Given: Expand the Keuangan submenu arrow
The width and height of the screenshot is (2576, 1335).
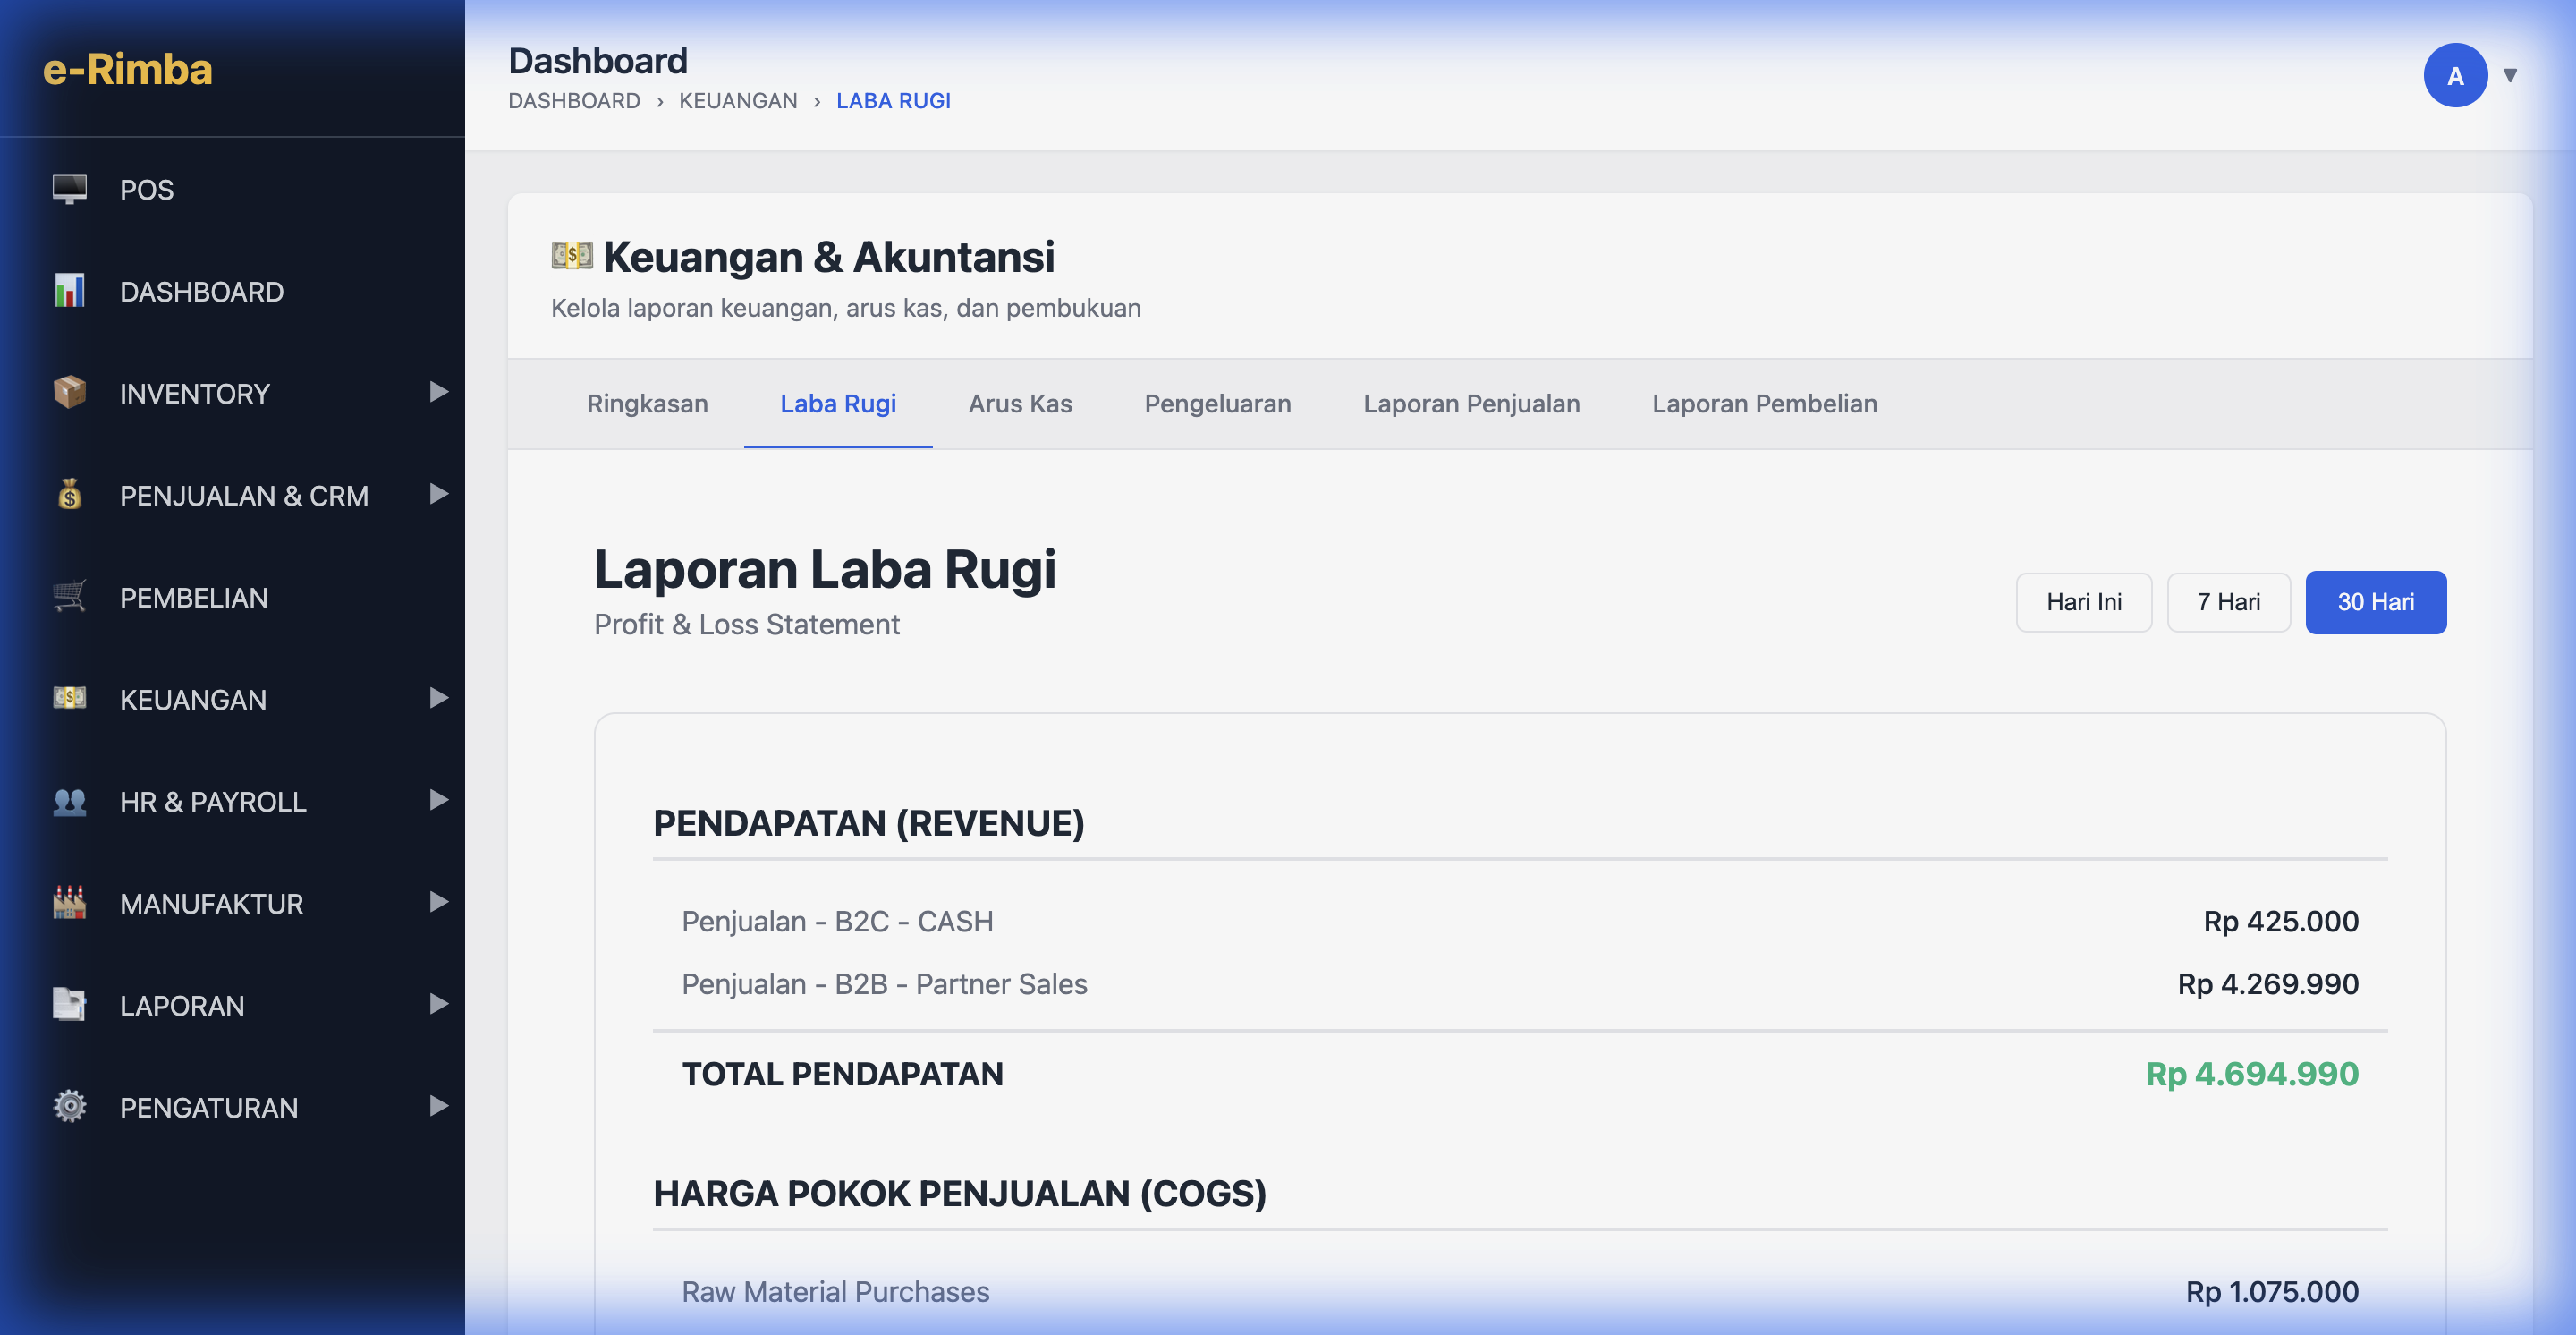Looking at the screenshot, I should pos(438,698).
